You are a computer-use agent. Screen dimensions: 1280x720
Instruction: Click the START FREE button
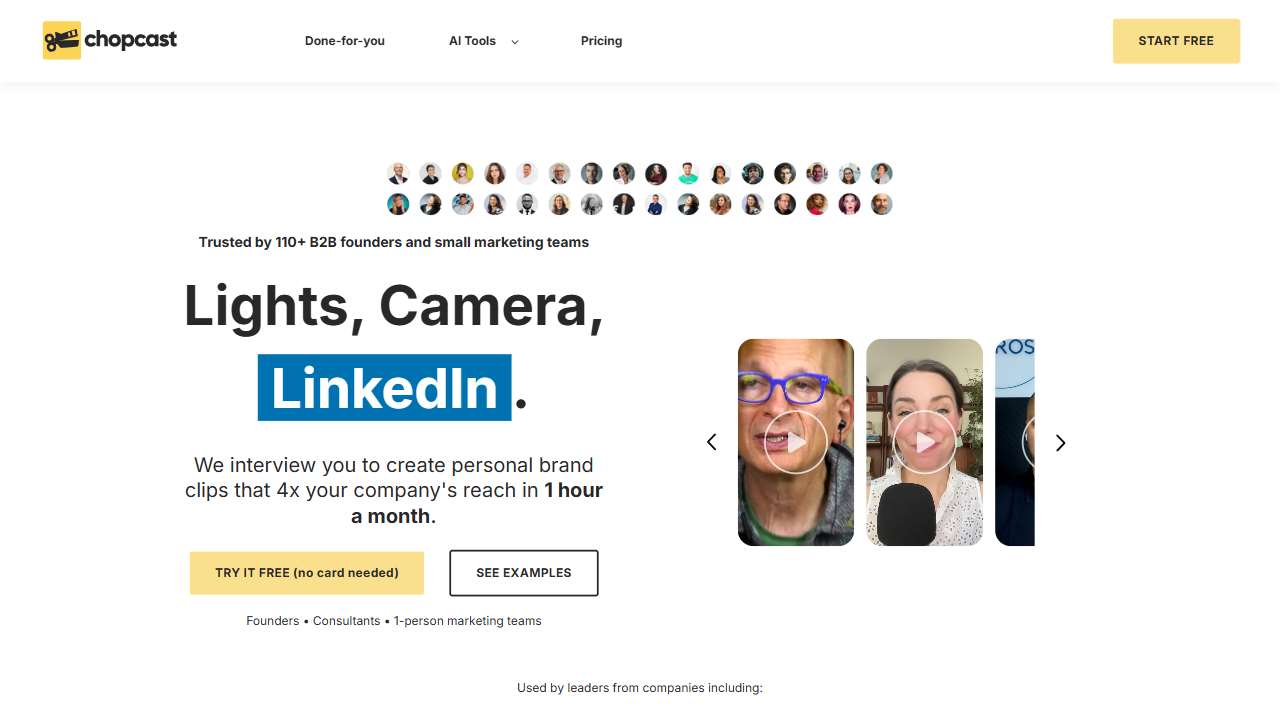(1176, 41)
